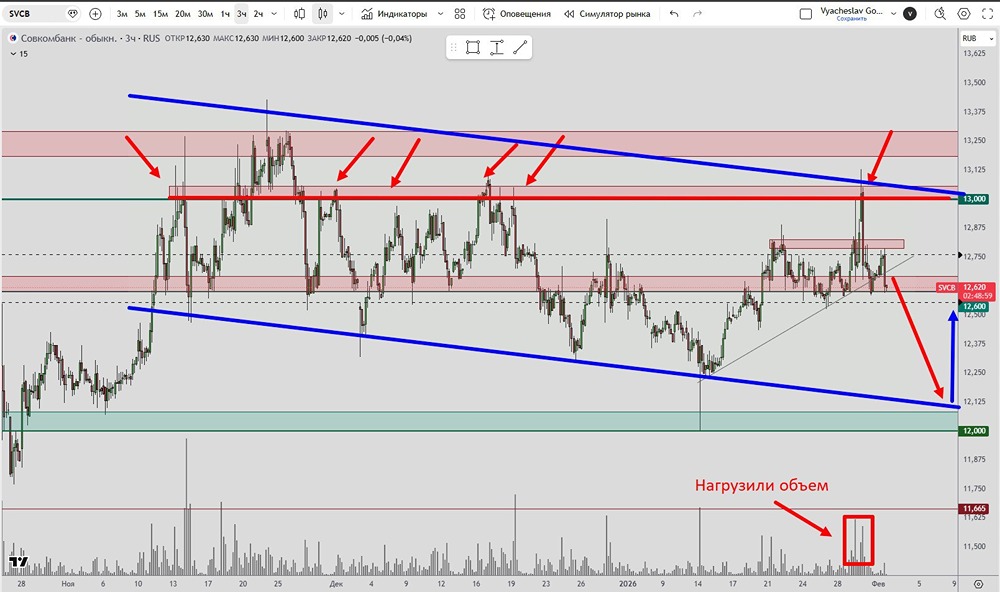Select the active 3ч timeframe
Screen dimensions: 1000x592
[x=242, y=13]
